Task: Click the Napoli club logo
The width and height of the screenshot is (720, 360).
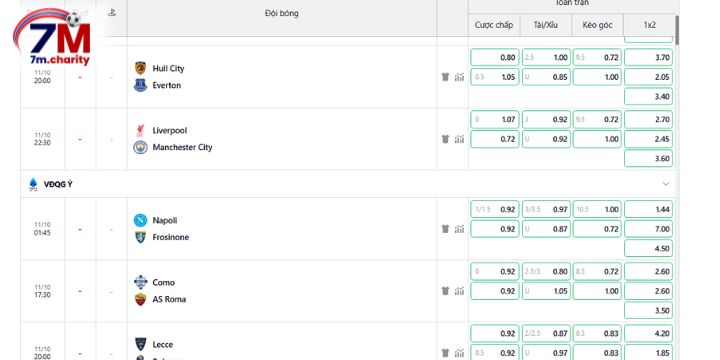Action: pos(140,220)
